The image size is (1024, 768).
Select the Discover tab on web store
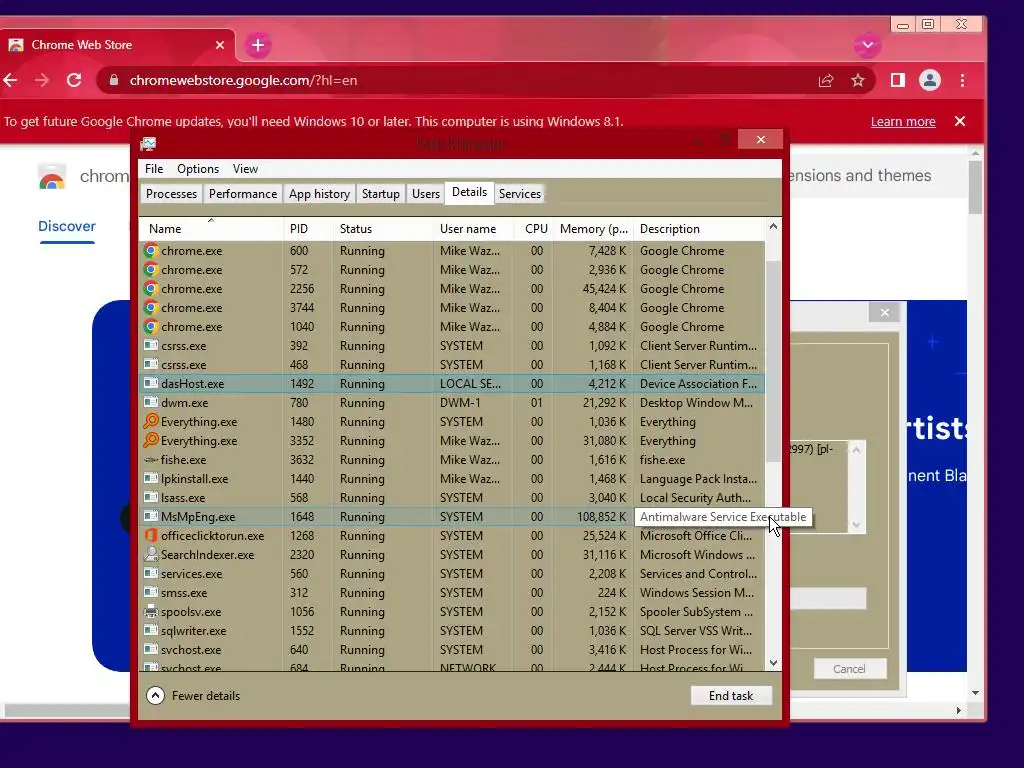67,227
